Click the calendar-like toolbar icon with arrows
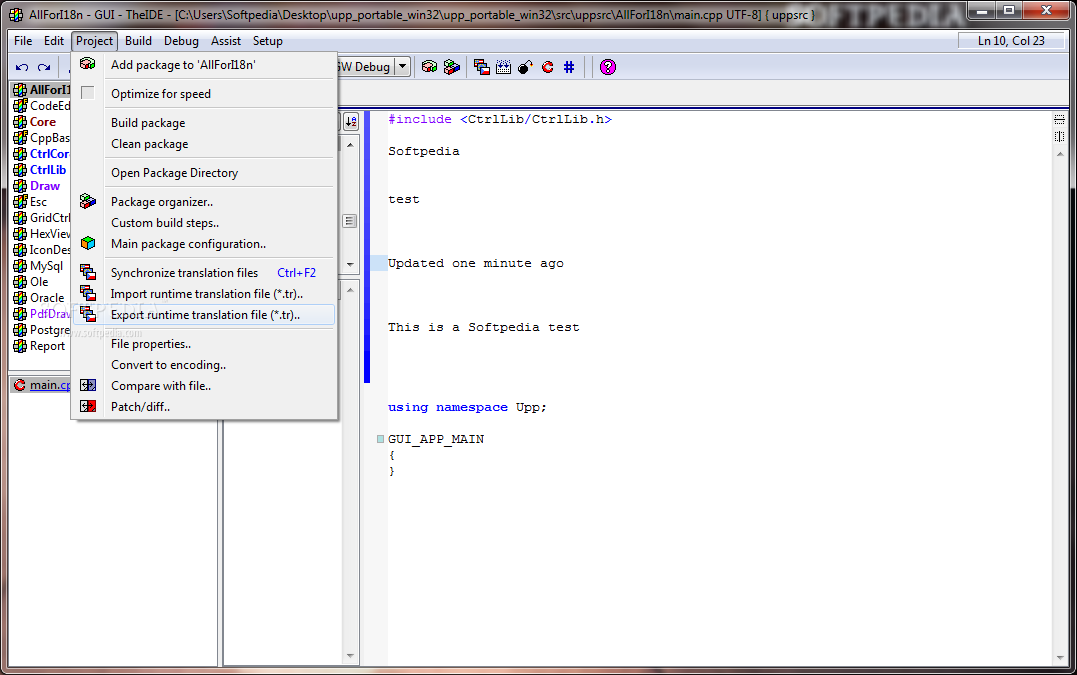 (x=503, y=67)
